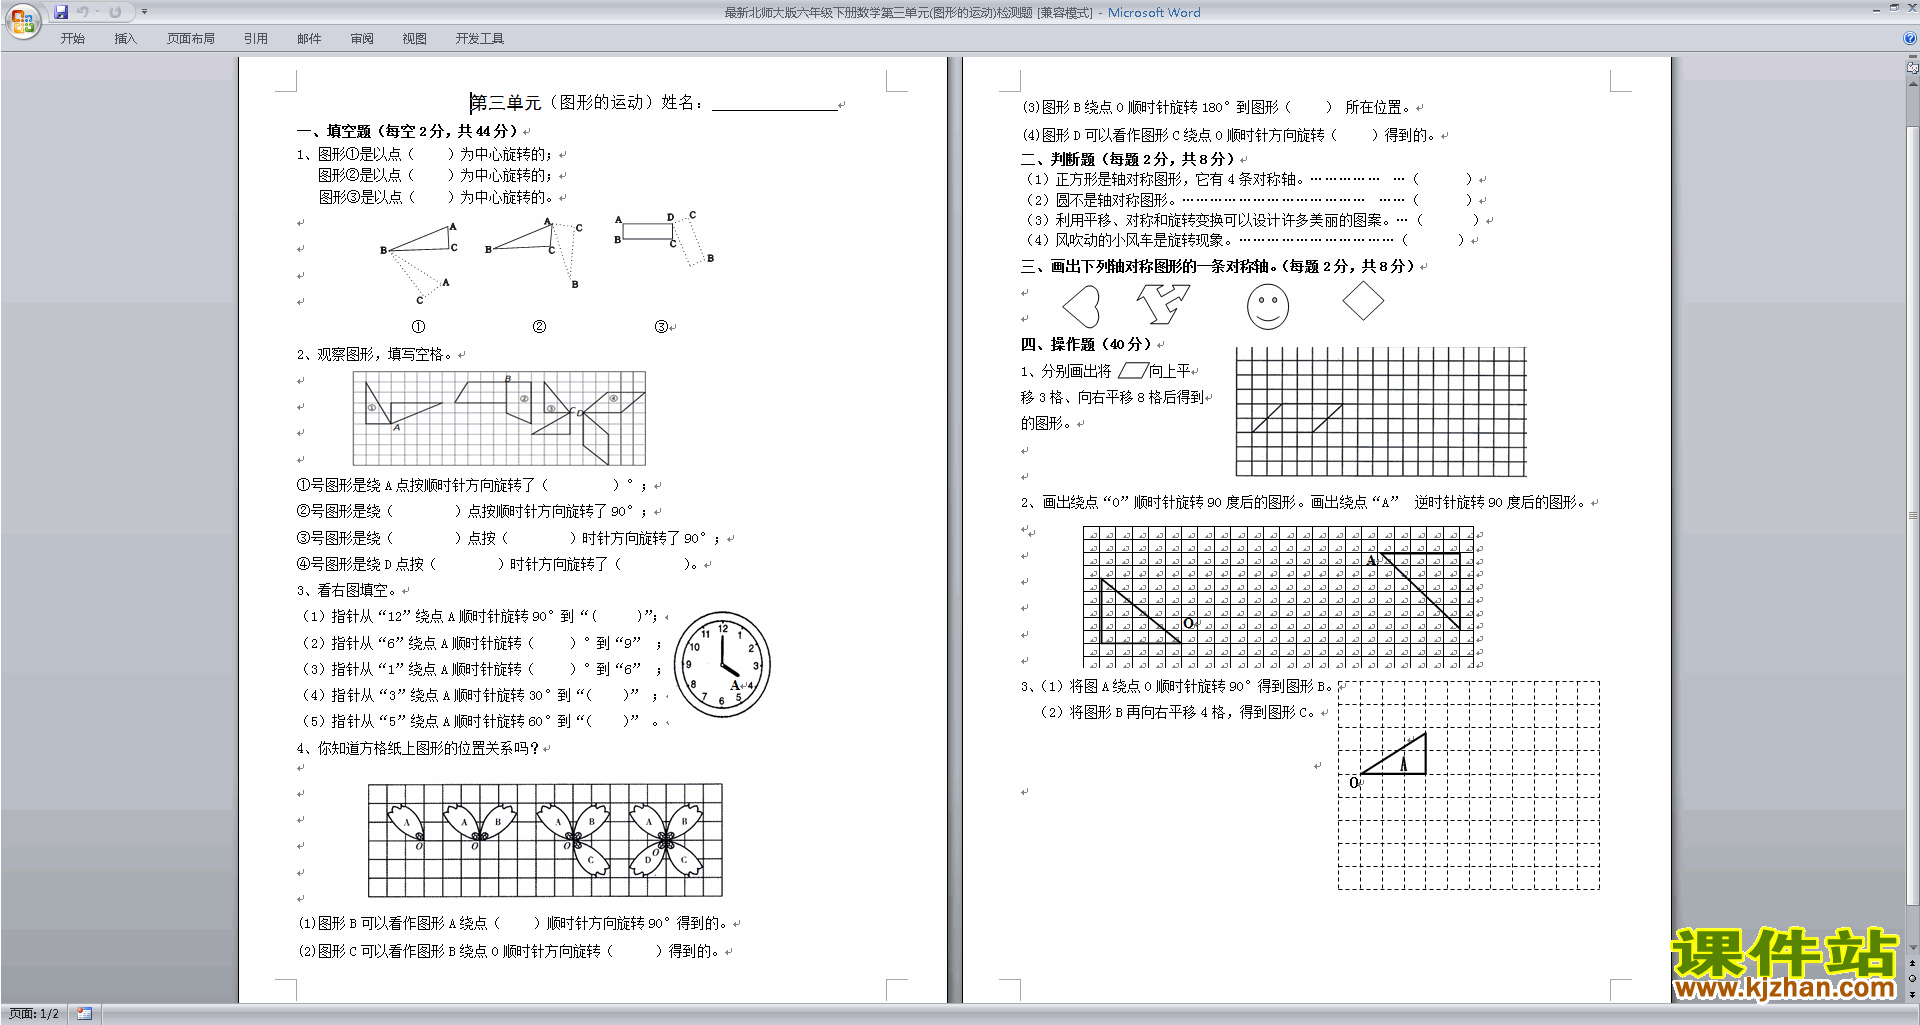The image size is (1920, 1025).
Task: Open the 邮件 tab
Action: (309, 38)
